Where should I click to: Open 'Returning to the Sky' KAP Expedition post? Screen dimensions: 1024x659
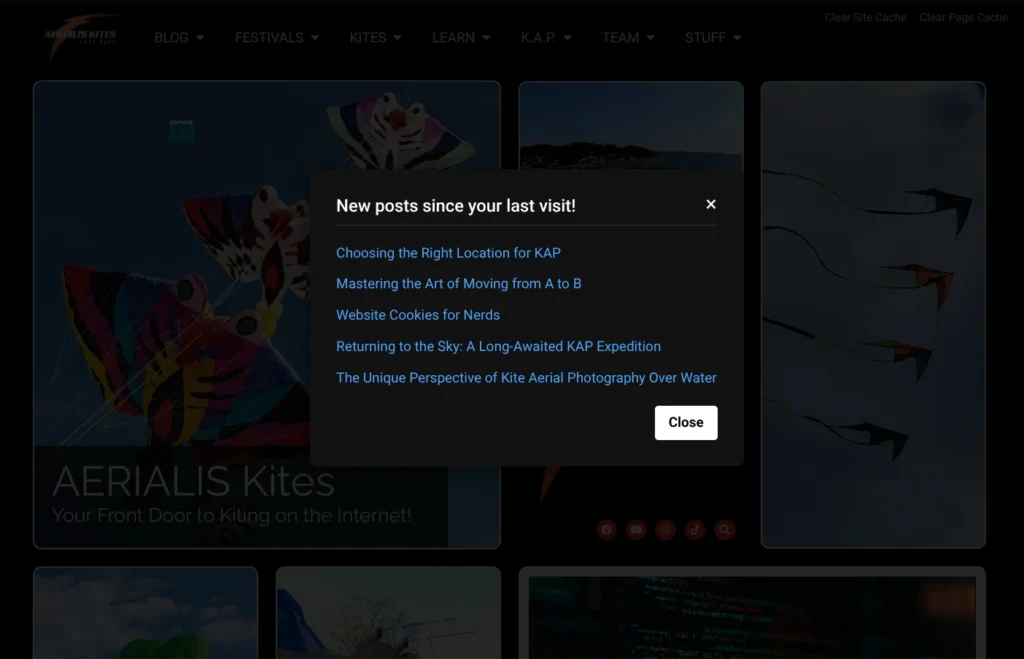click(498, 346)
